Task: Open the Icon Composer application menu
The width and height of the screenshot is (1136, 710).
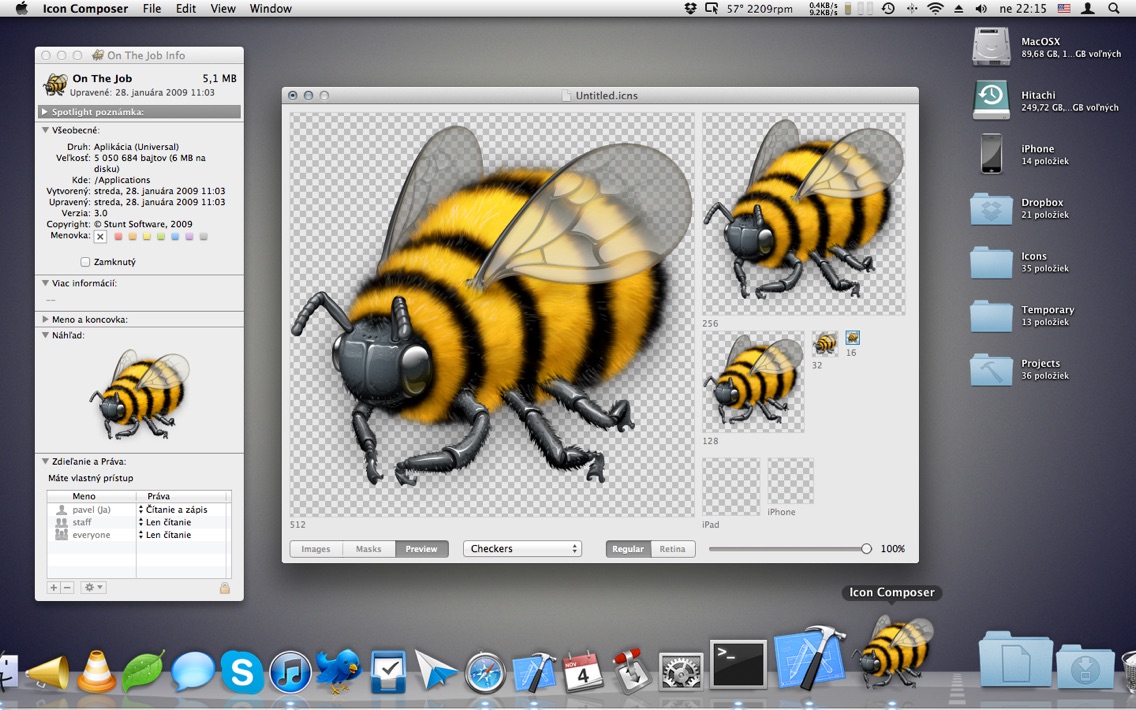Action: click(85, 9)
